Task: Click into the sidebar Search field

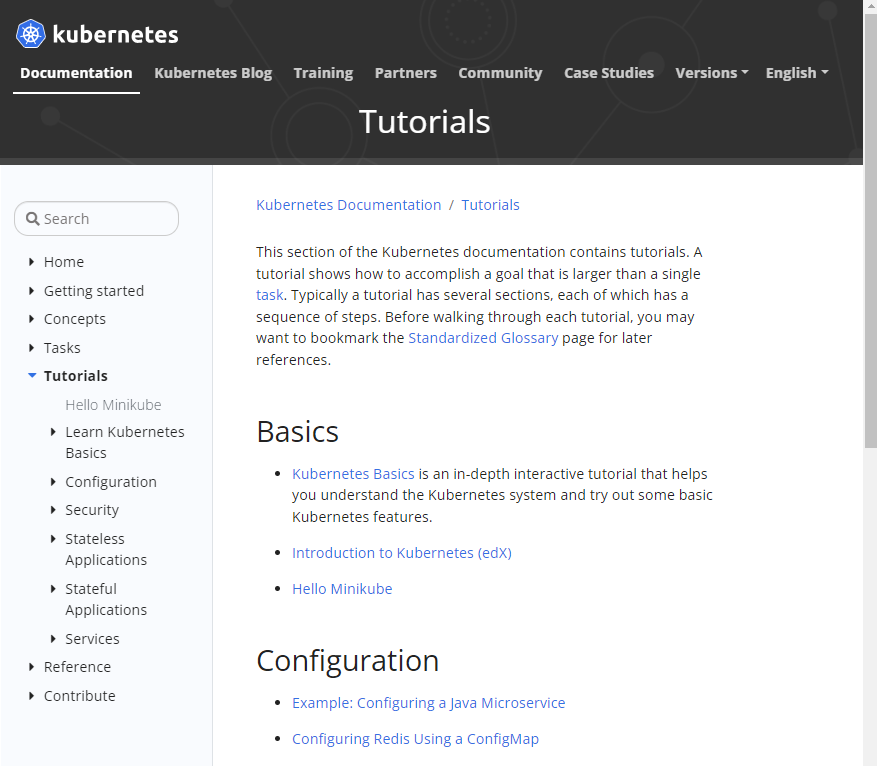Action: click(96, 219)
